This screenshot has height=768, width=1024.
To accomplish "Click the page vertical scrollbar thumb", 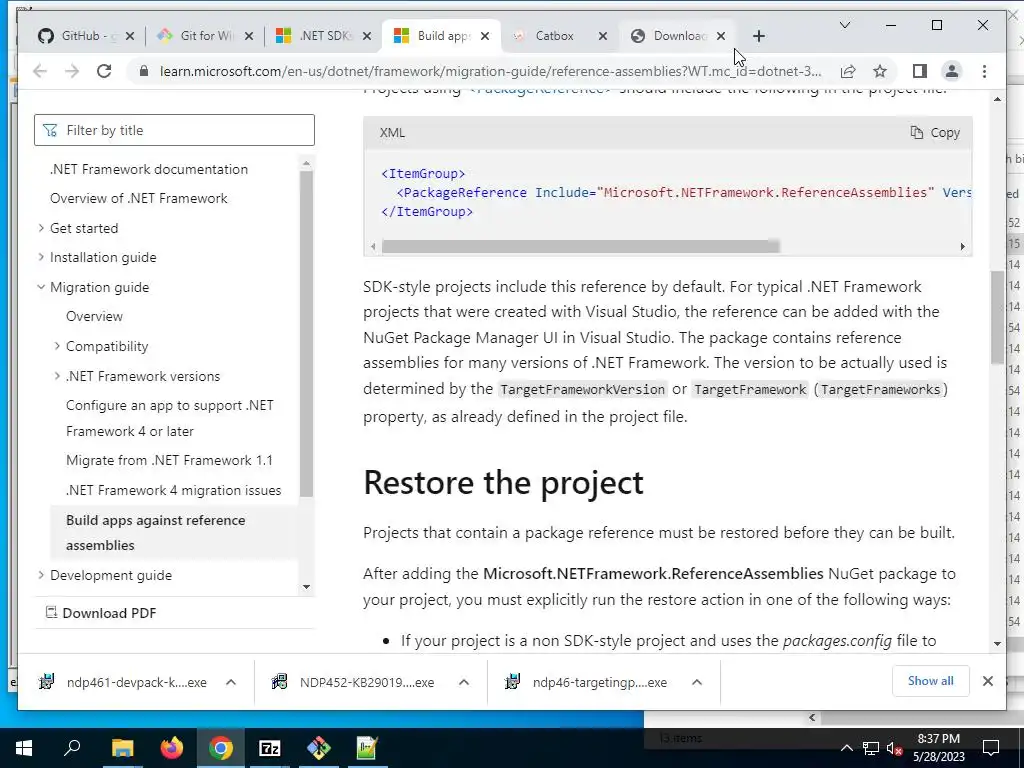I will 997,317.
